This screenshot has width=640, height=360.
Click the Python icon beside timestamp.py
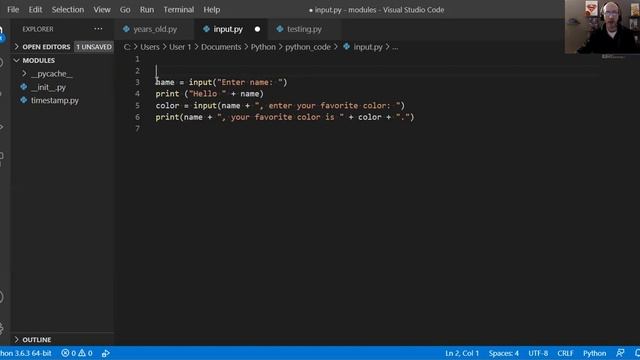[x=24, y=100]
